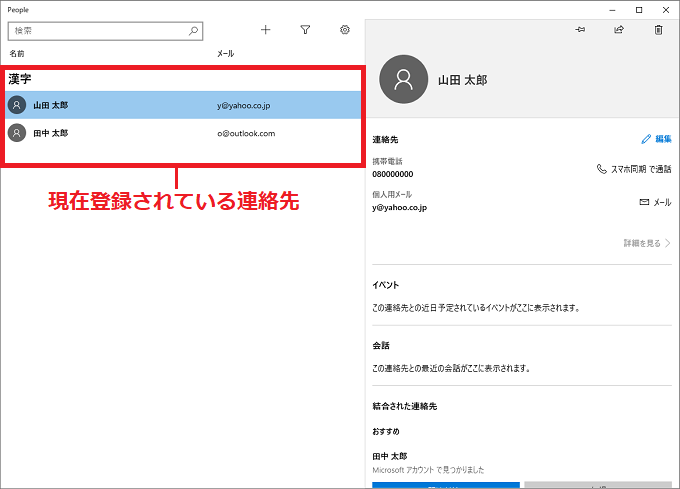Click the イベント section heading
The image size is (680, 489).
(x=386, y=285)
